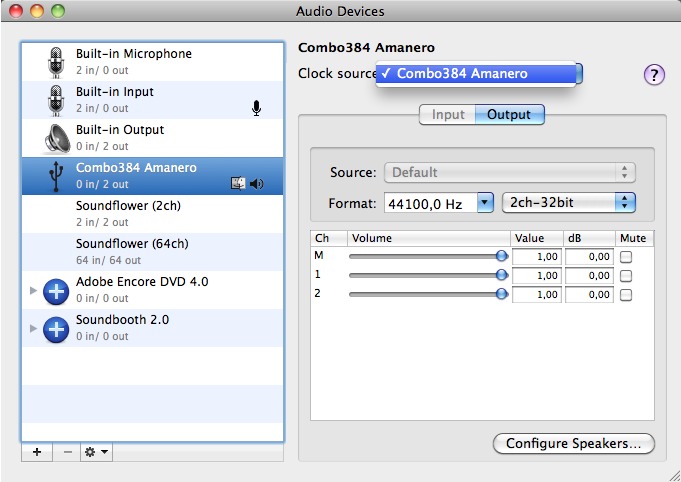
Task: Expand the Adobe Encore DVD 4.0 disclosure triangle
Action: click(x=33, y=290)
